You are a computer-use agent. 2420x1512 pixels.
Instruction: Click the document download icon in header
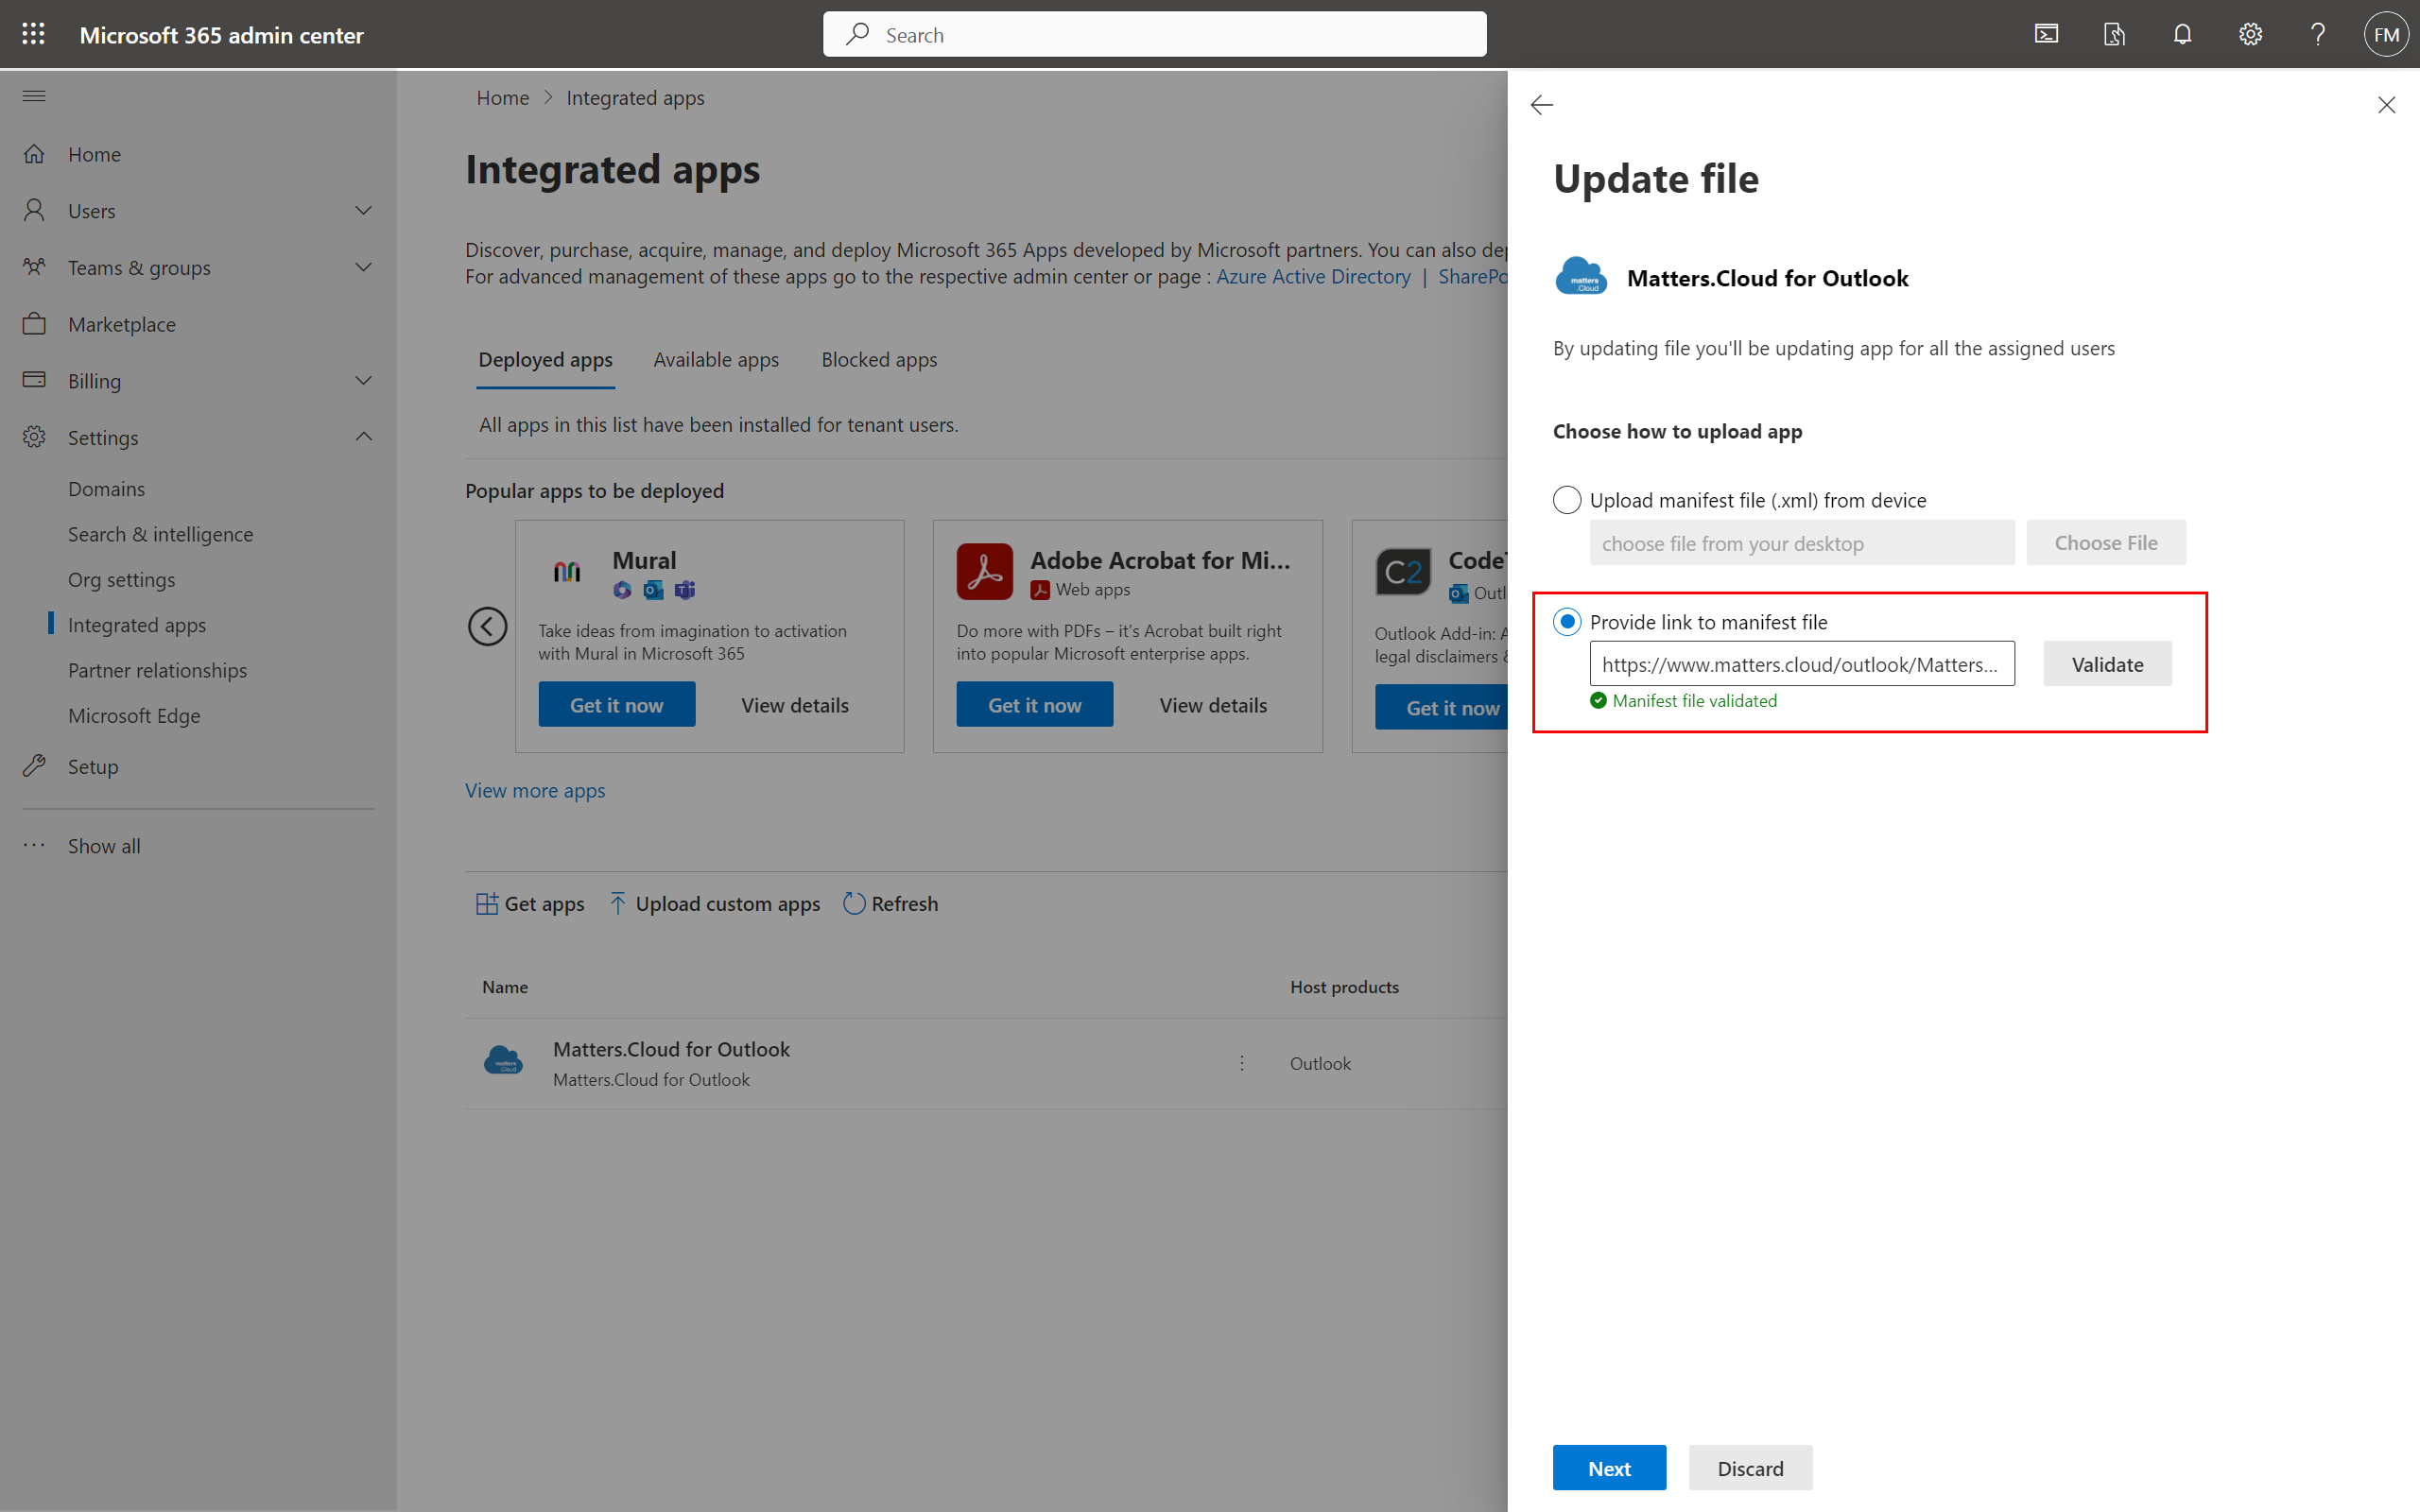[2114, 34]
